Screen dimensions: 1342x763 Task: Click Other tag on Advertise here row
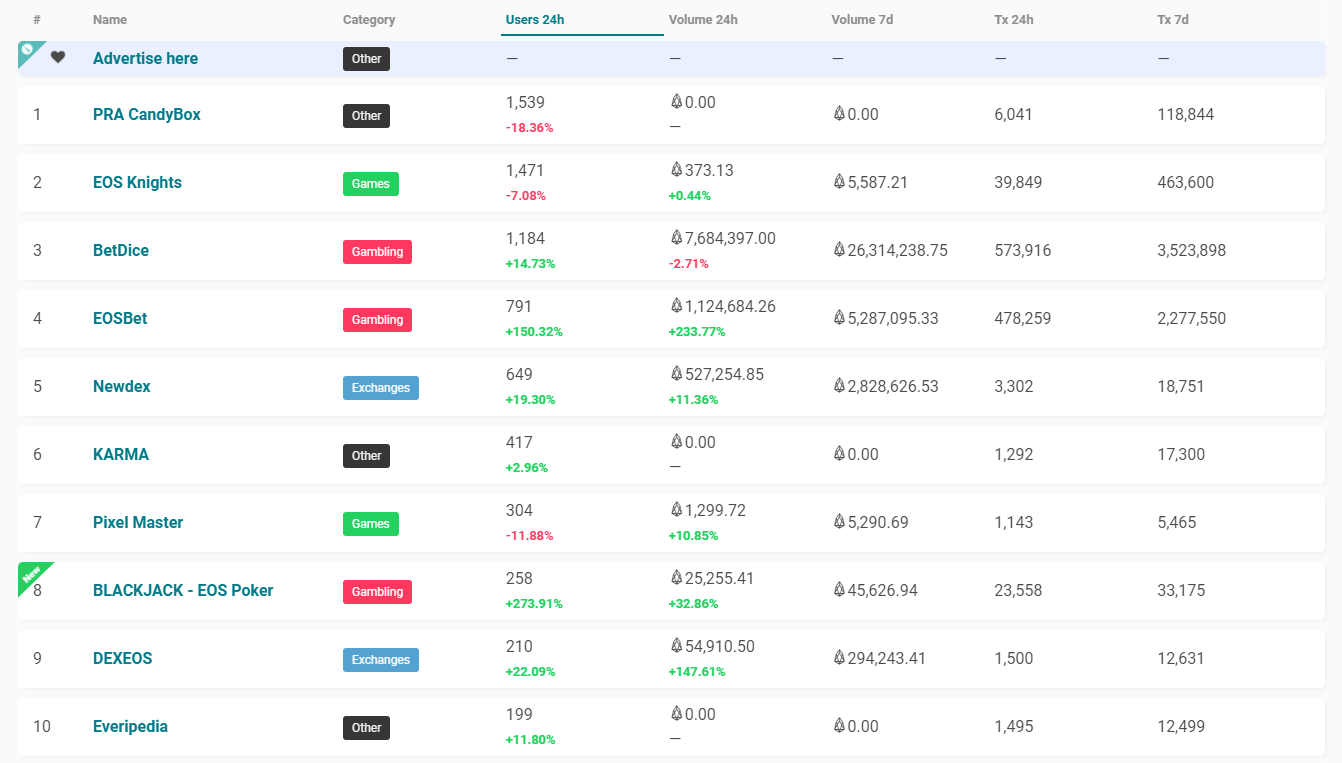click(x=366, y=58)
